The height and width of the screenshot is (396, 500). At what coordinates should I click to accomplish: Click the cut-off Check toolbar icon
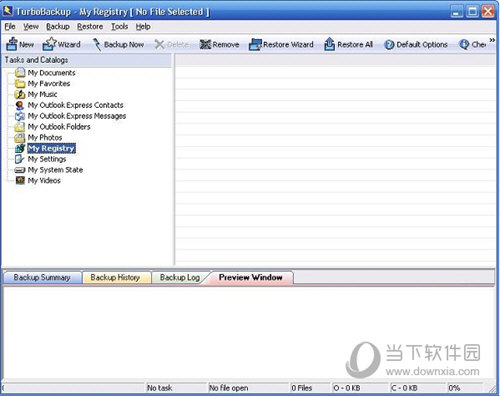tap(464, 44)
